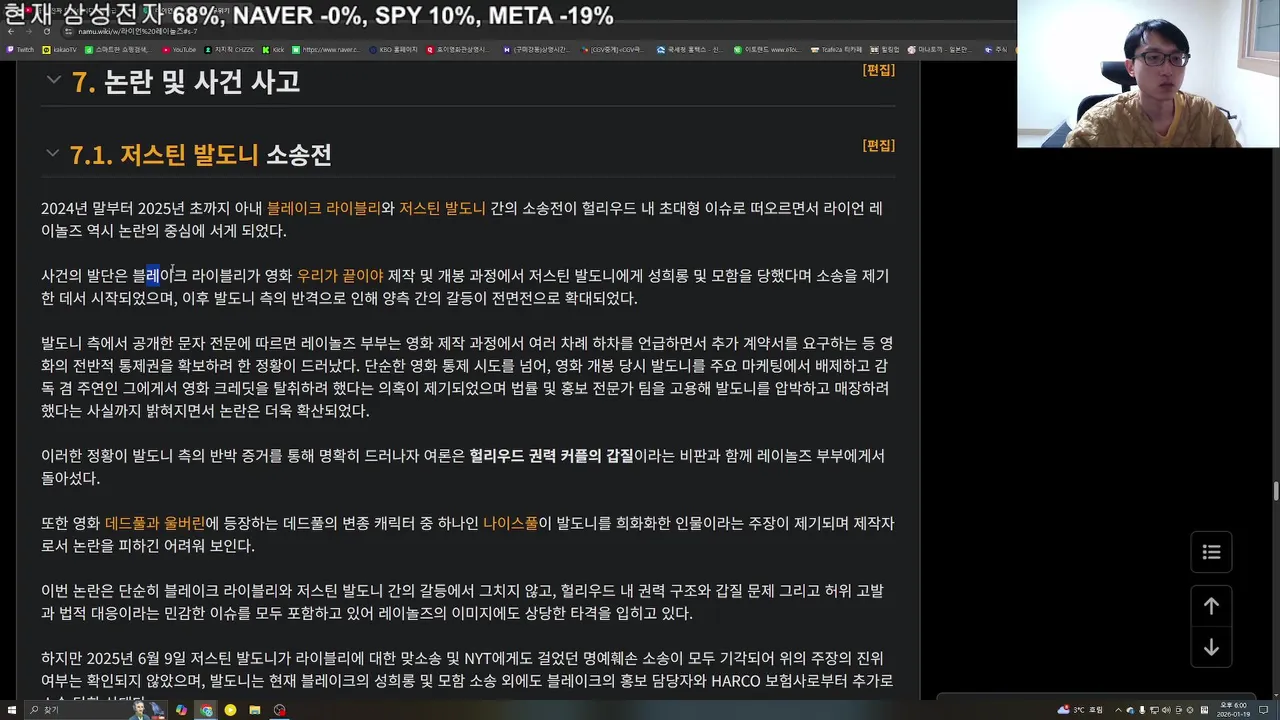Collapse section 7 논란 및 사건 사고

pyautogui.click(x=53, y=81)
